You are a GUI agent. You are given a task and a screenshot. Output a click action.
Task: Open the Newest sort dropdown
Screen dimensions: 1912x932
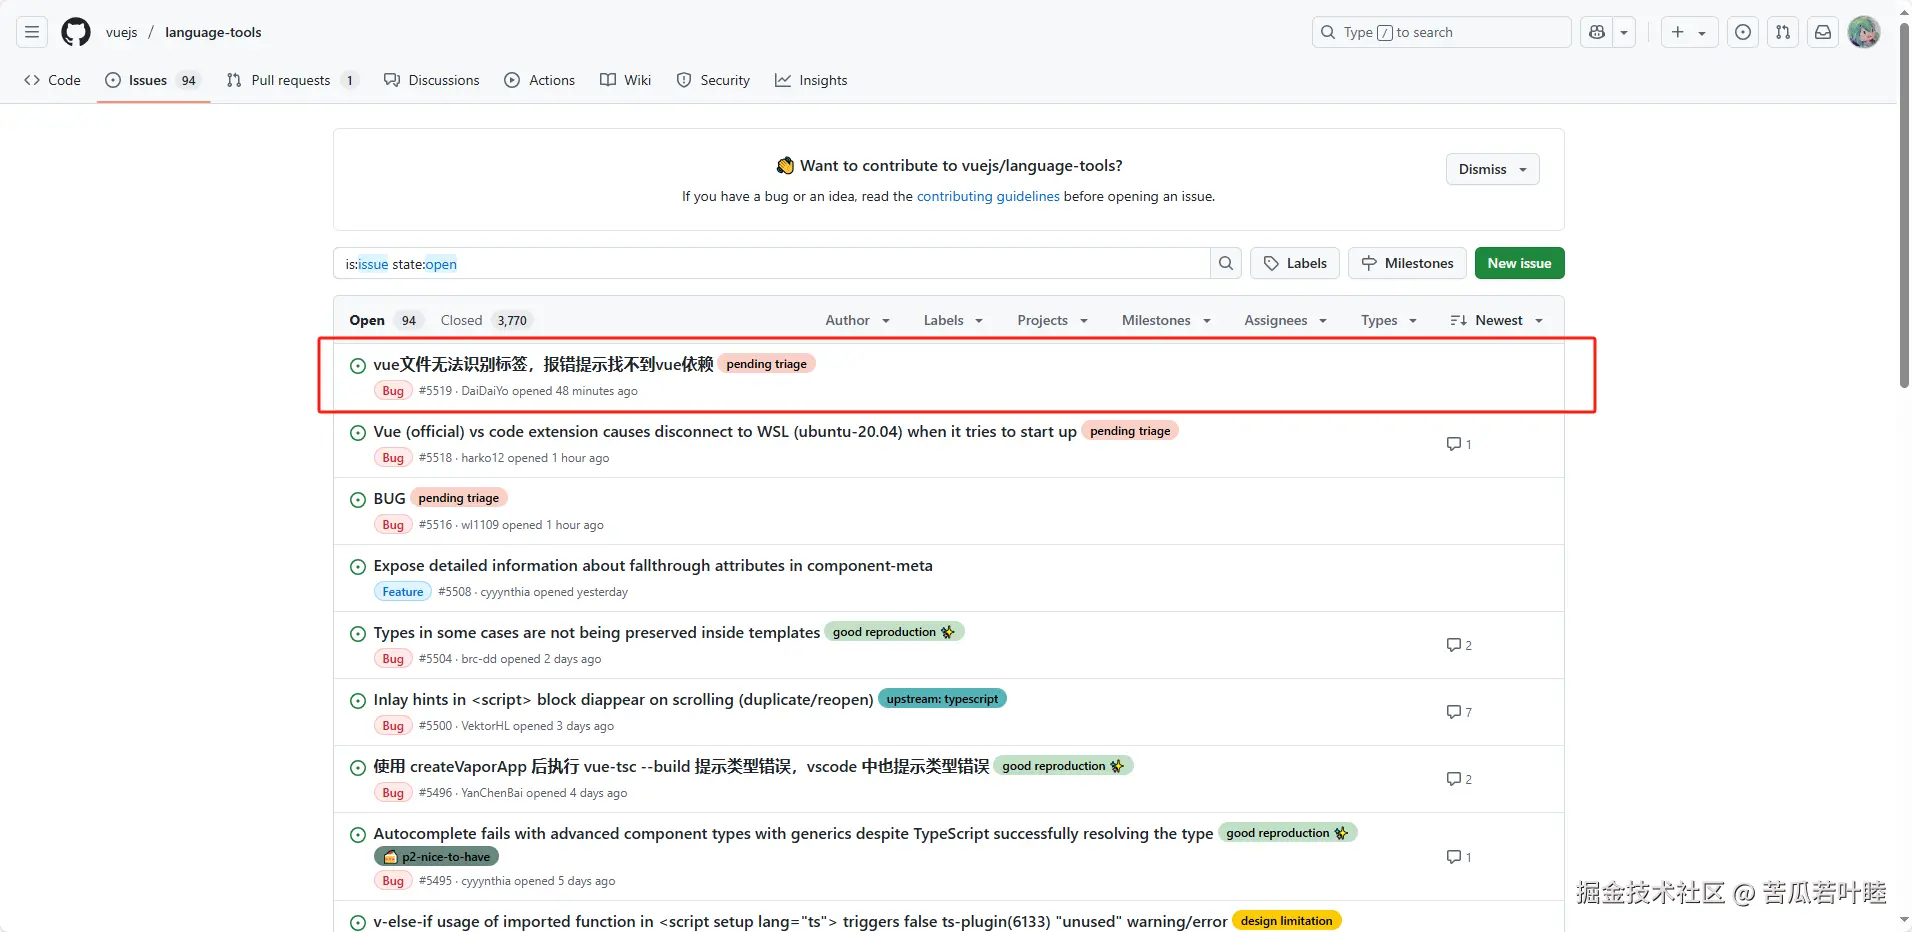pos(1497,320)
